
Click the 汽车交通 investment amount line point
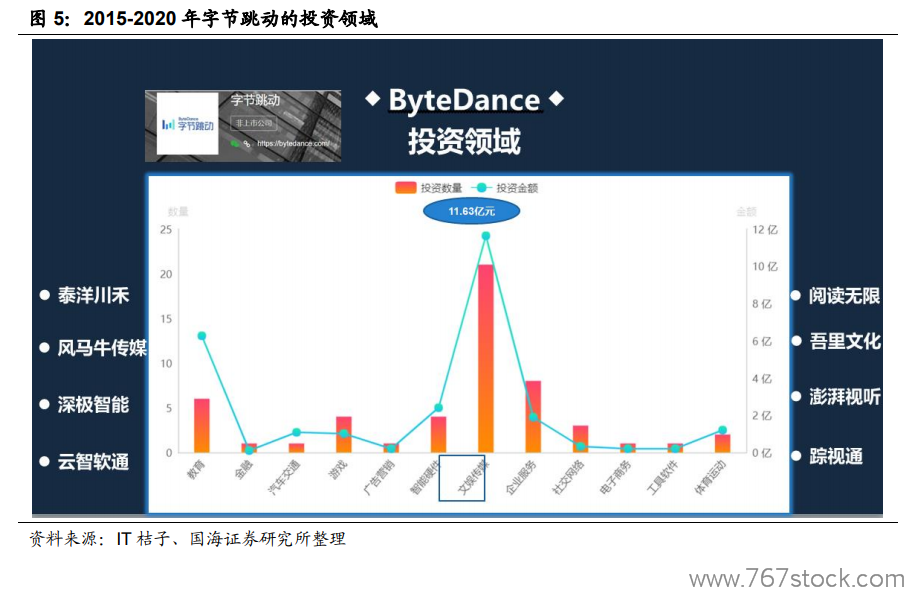click(x=296, y=432)
